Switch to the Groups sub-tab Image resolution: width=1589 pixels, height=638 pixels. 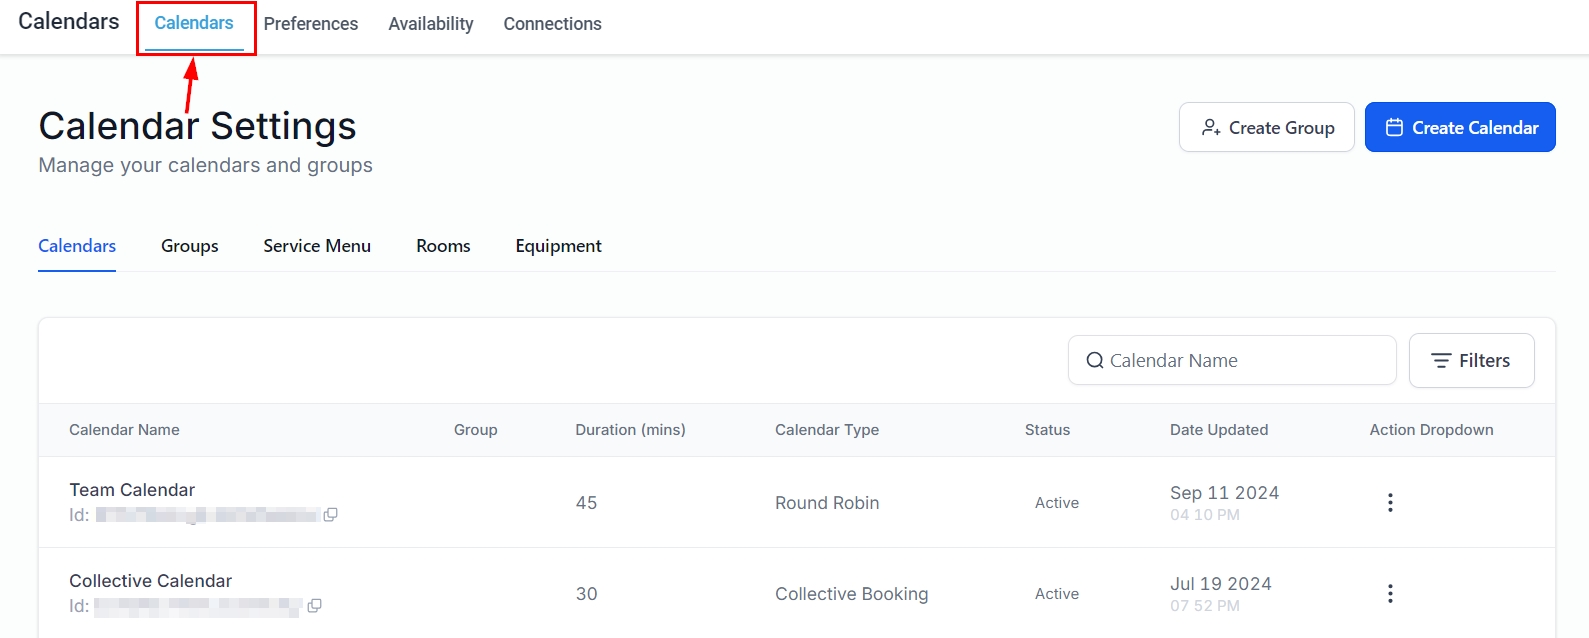[190, 246]
